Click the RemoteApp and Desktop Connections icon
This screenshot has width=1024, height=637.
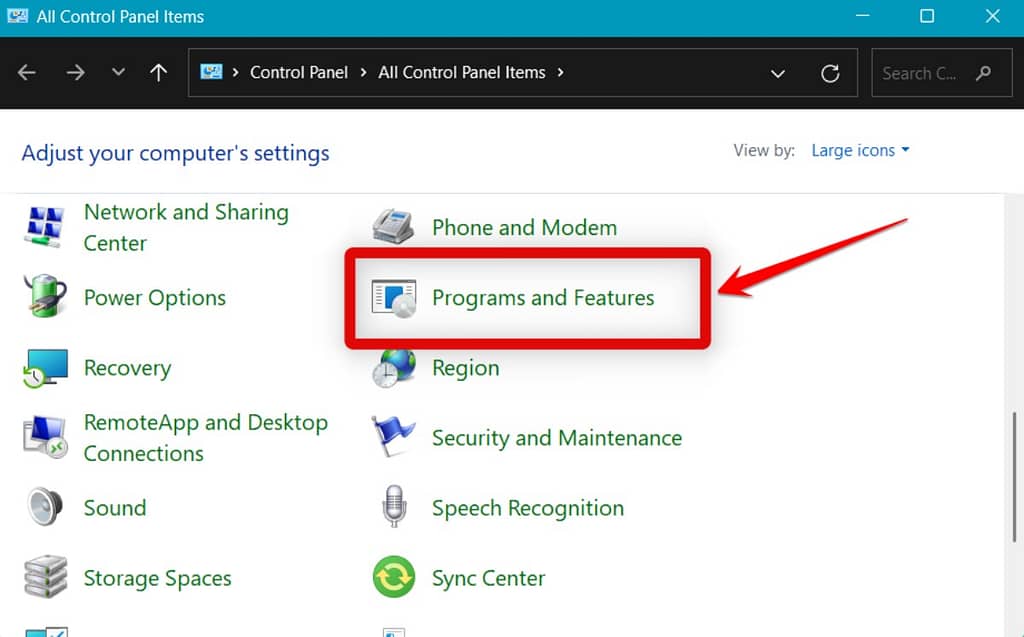click(x=45, y=437)
